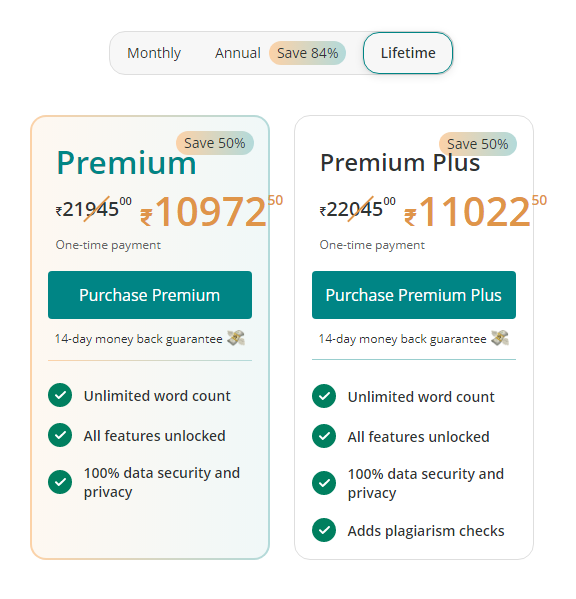The height and width of the screenshot is (599, 576).
Task: Click Premium's data security checkmark icon
Action: [60, 482]
